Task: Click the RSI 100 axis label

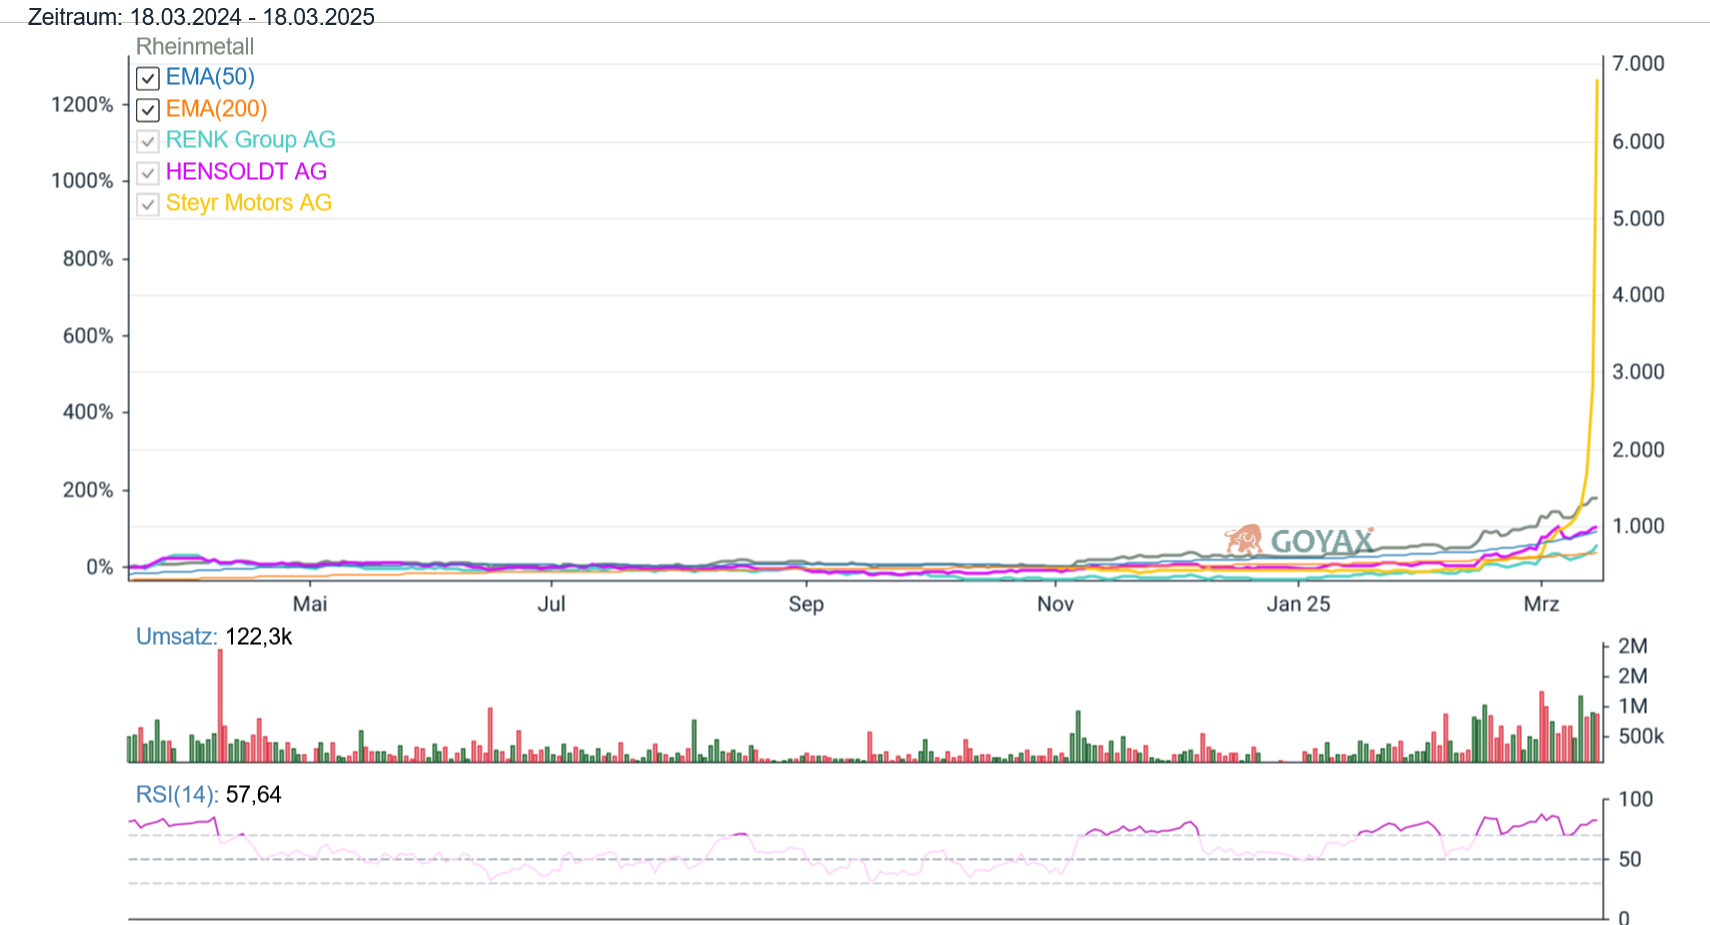Action: click(x=1636, y=799)
